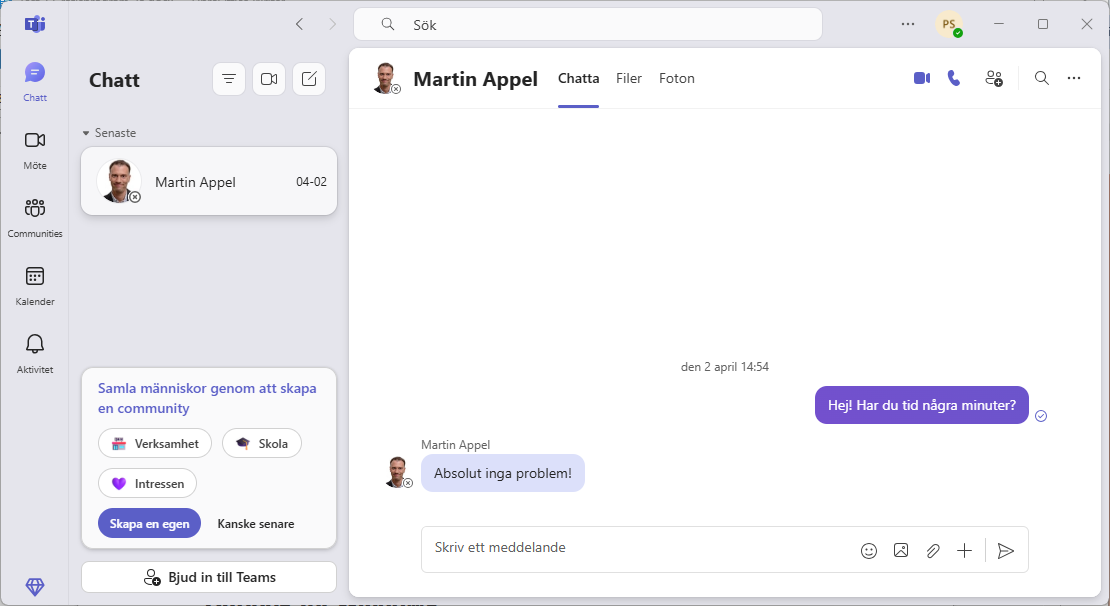Open the Möte section in the sidebar
Screen dimensions: 1110x606
point(34,148)
